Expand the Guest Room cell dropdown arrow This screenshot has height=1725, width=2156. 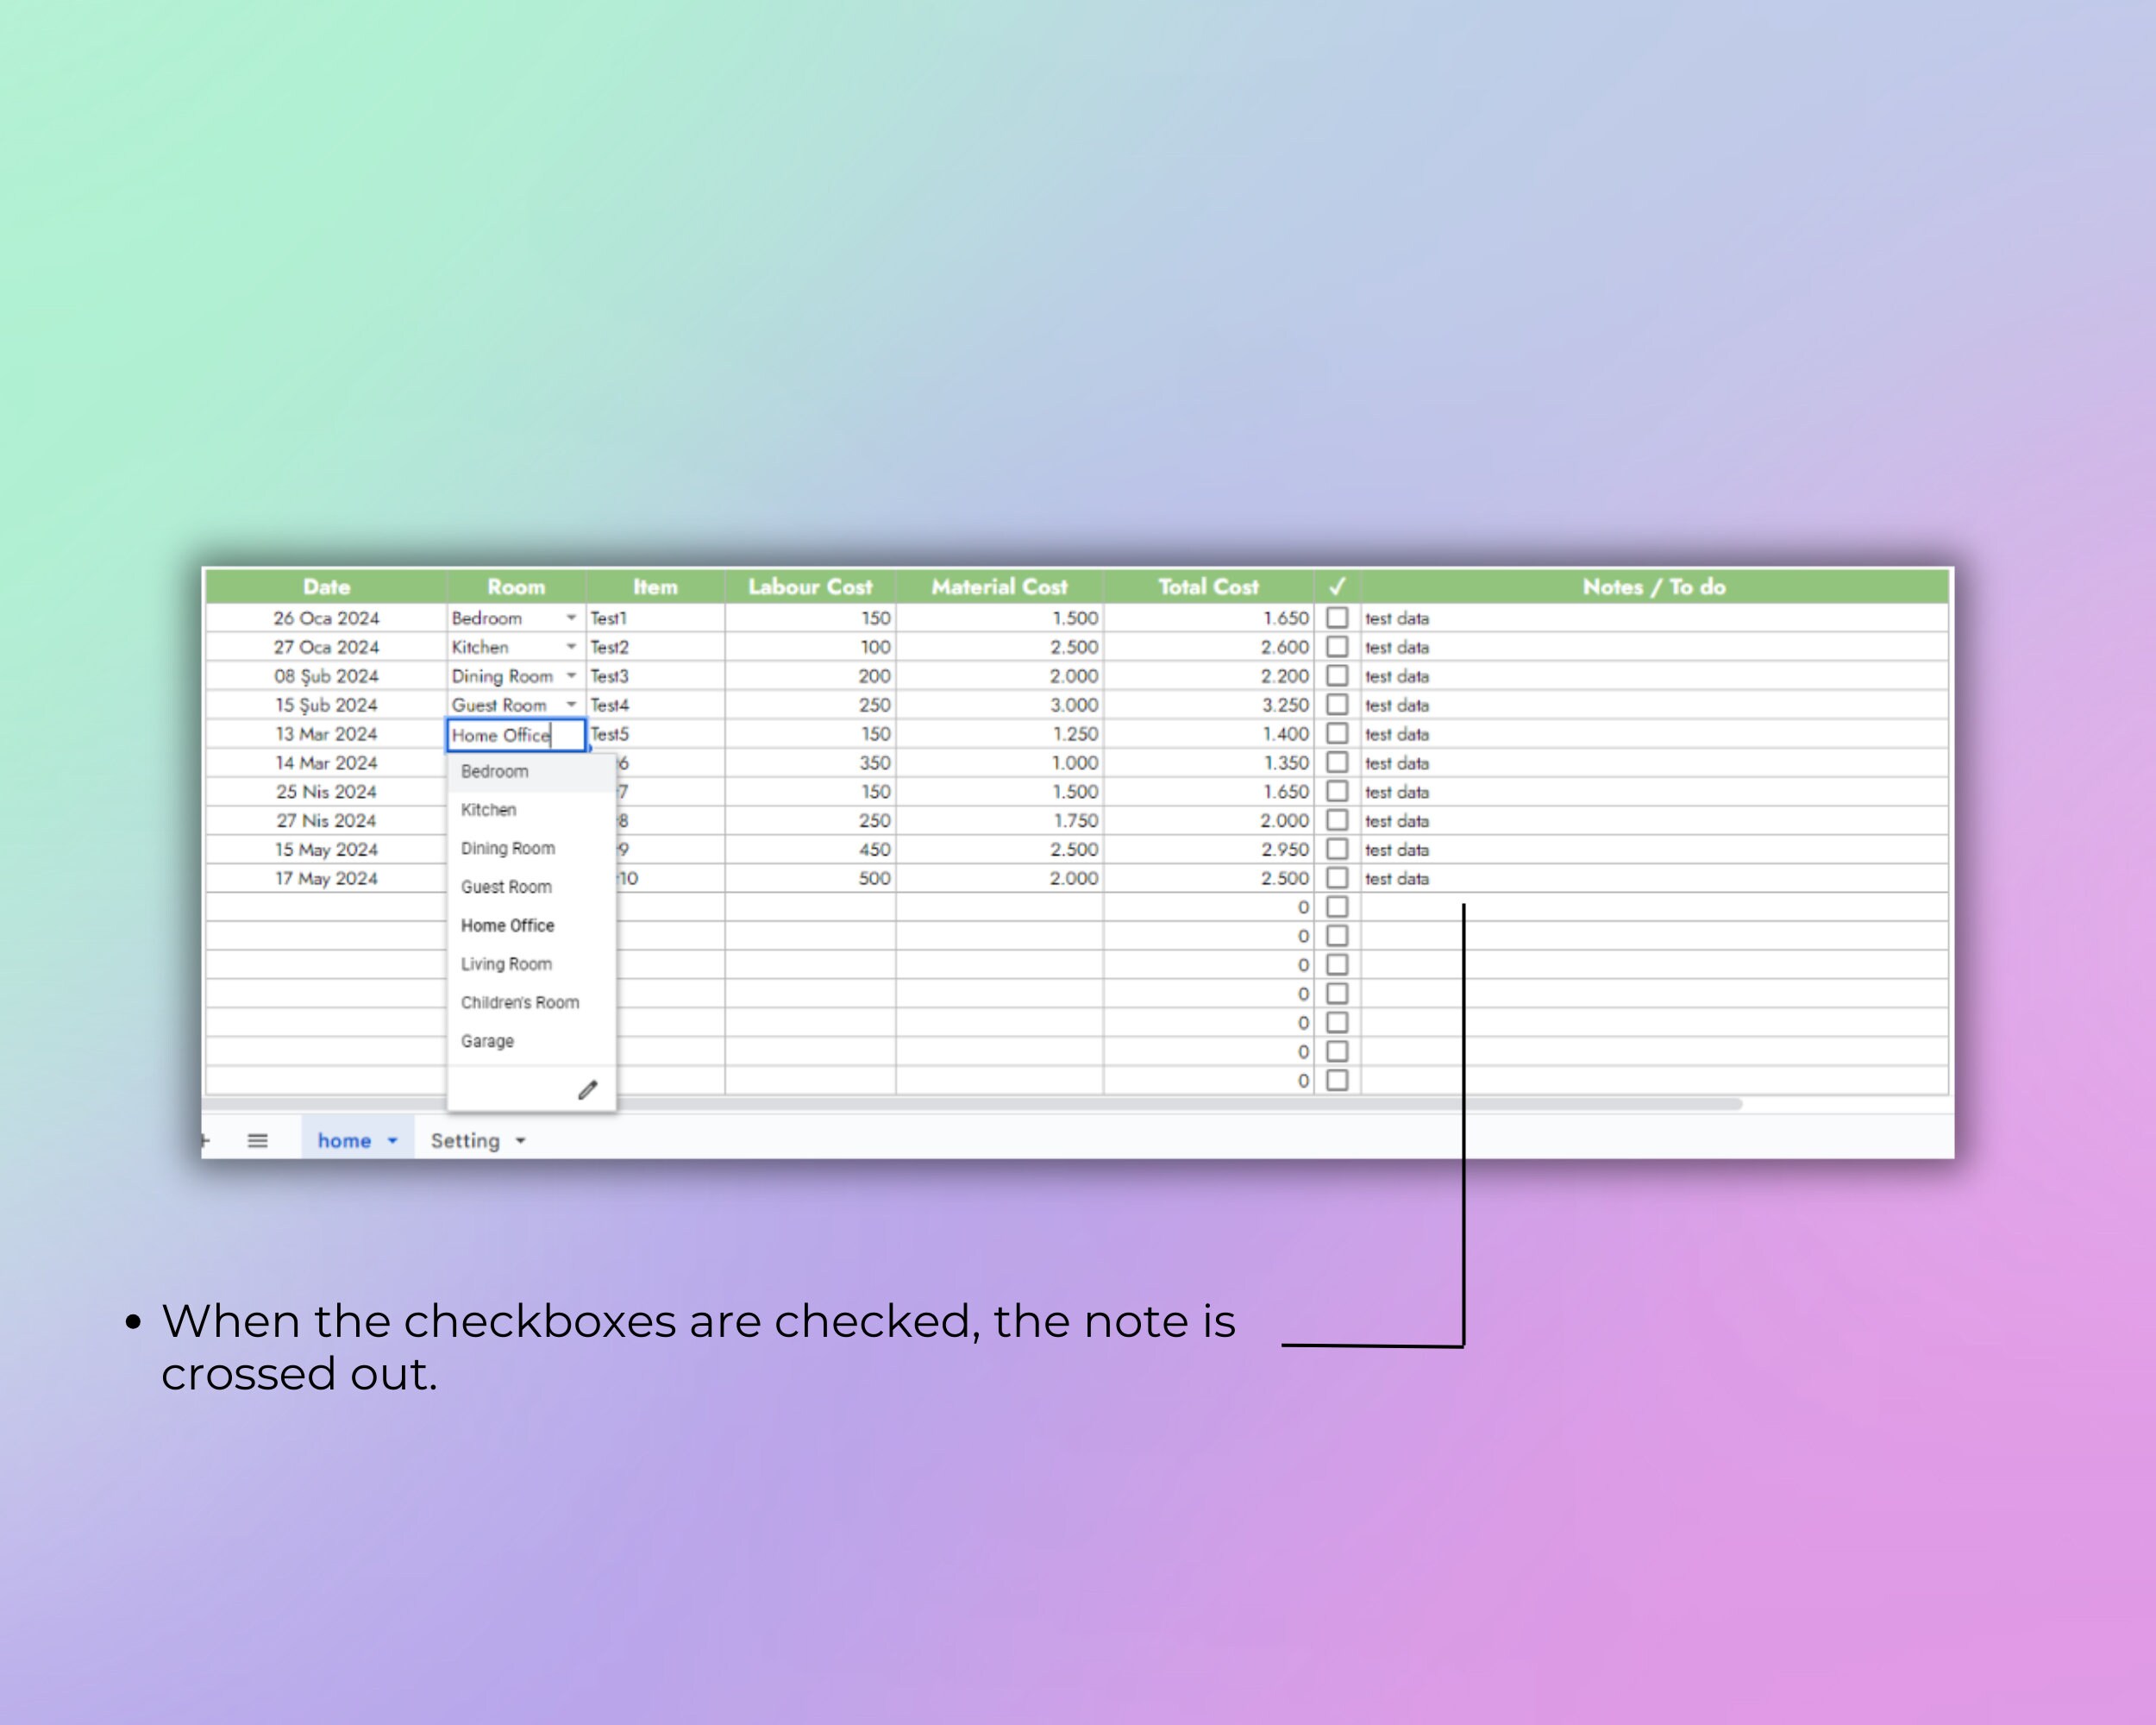(x=571, y=705)
